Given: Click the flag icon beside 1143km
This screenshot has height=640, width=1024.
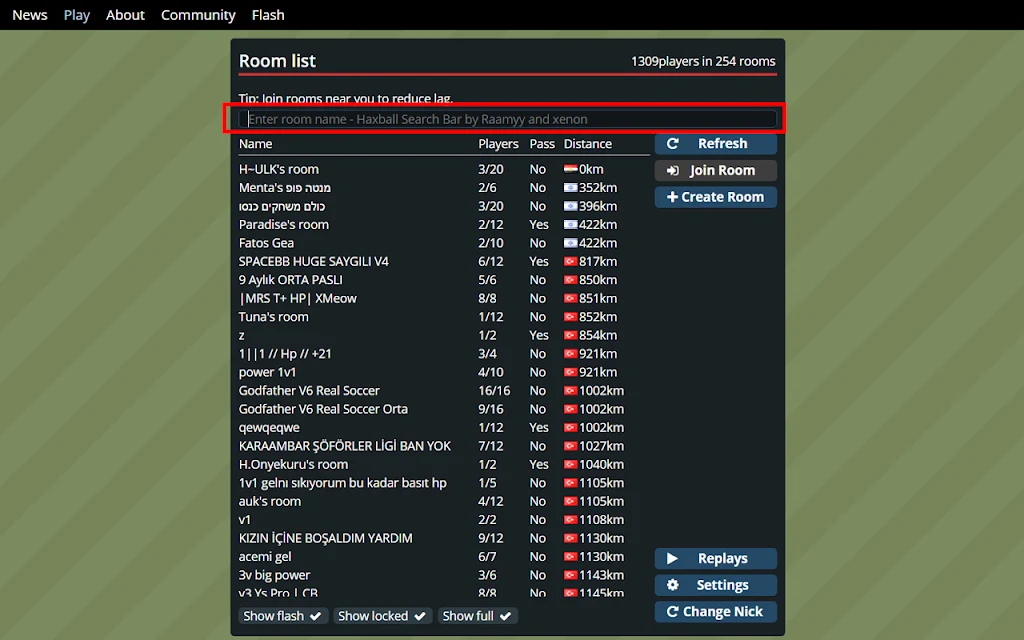Looking at the screenshot, I should pos(571,575).
